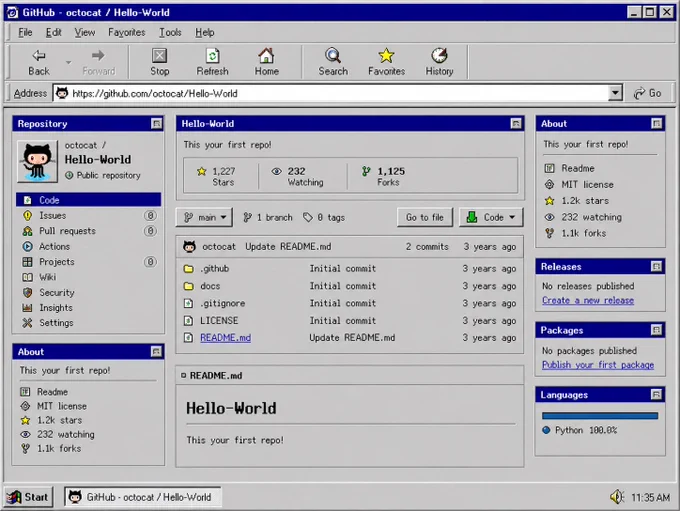Open the View menu
This screenshot has width=680, height=511.
point(85,33)
